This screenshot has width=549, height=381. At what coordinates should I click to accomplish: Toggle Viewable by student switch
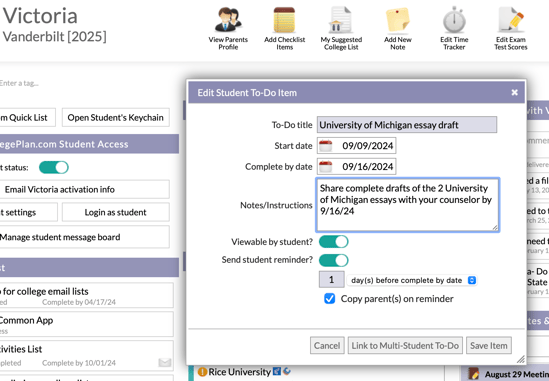(334, 242)
